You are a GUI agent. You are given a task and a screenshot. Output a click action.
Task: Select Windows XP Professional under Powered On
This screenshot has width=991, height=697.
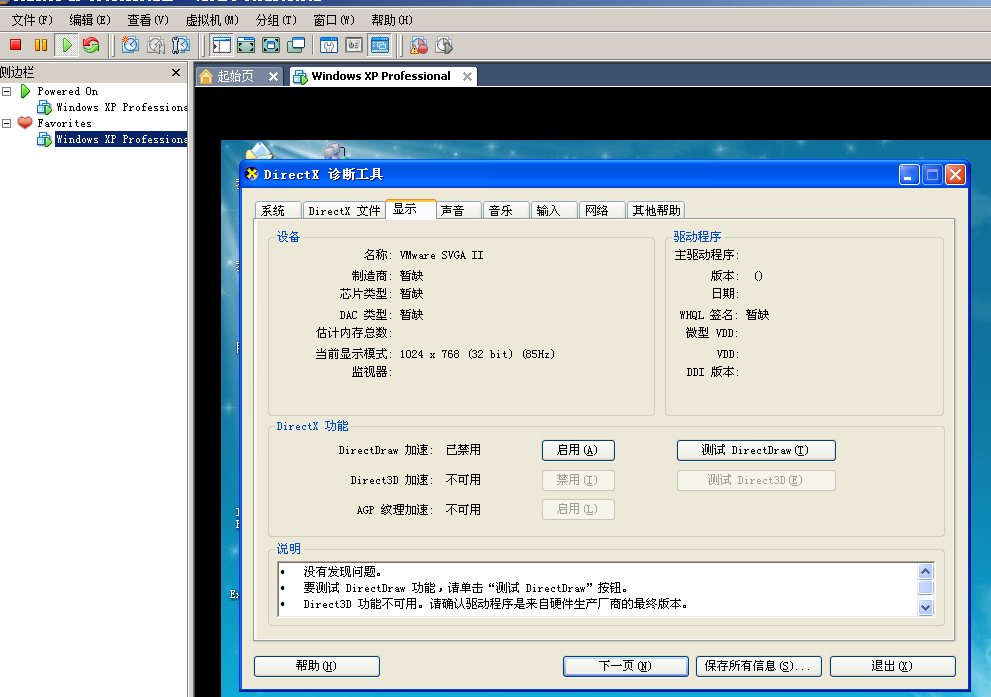(121, 107)
